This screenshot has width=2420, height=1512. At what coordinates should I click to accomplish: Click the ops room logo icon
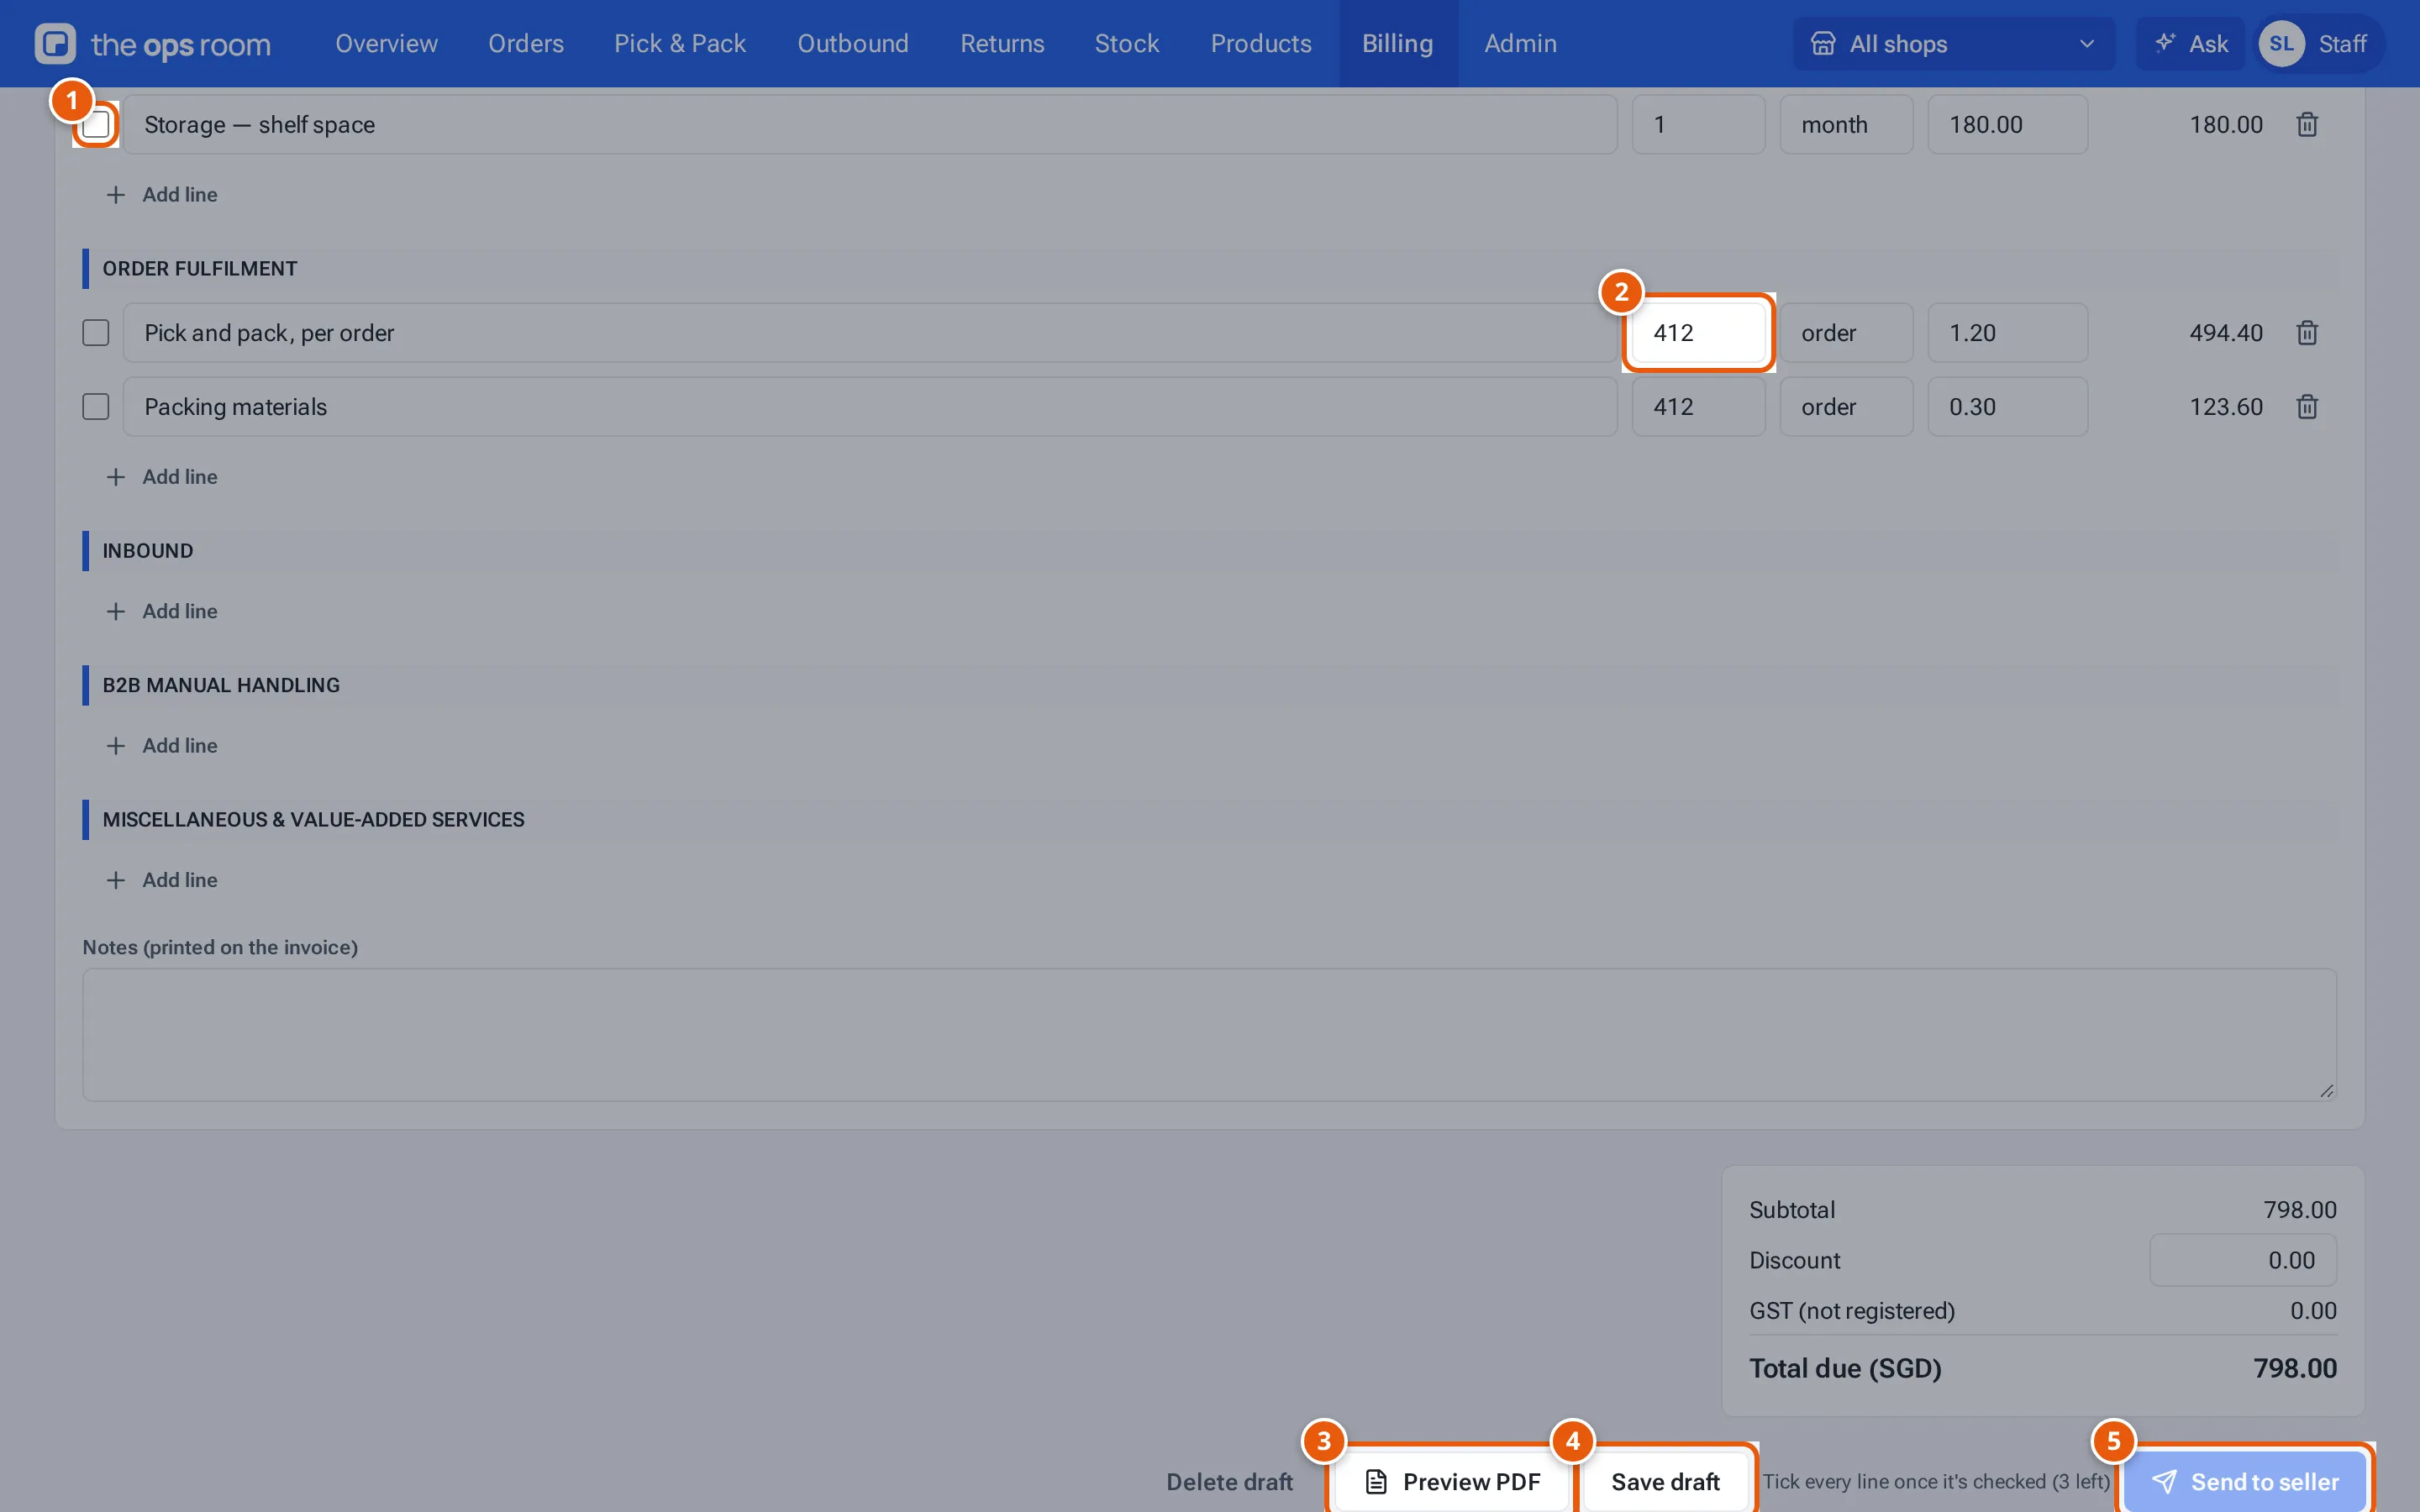55,43
